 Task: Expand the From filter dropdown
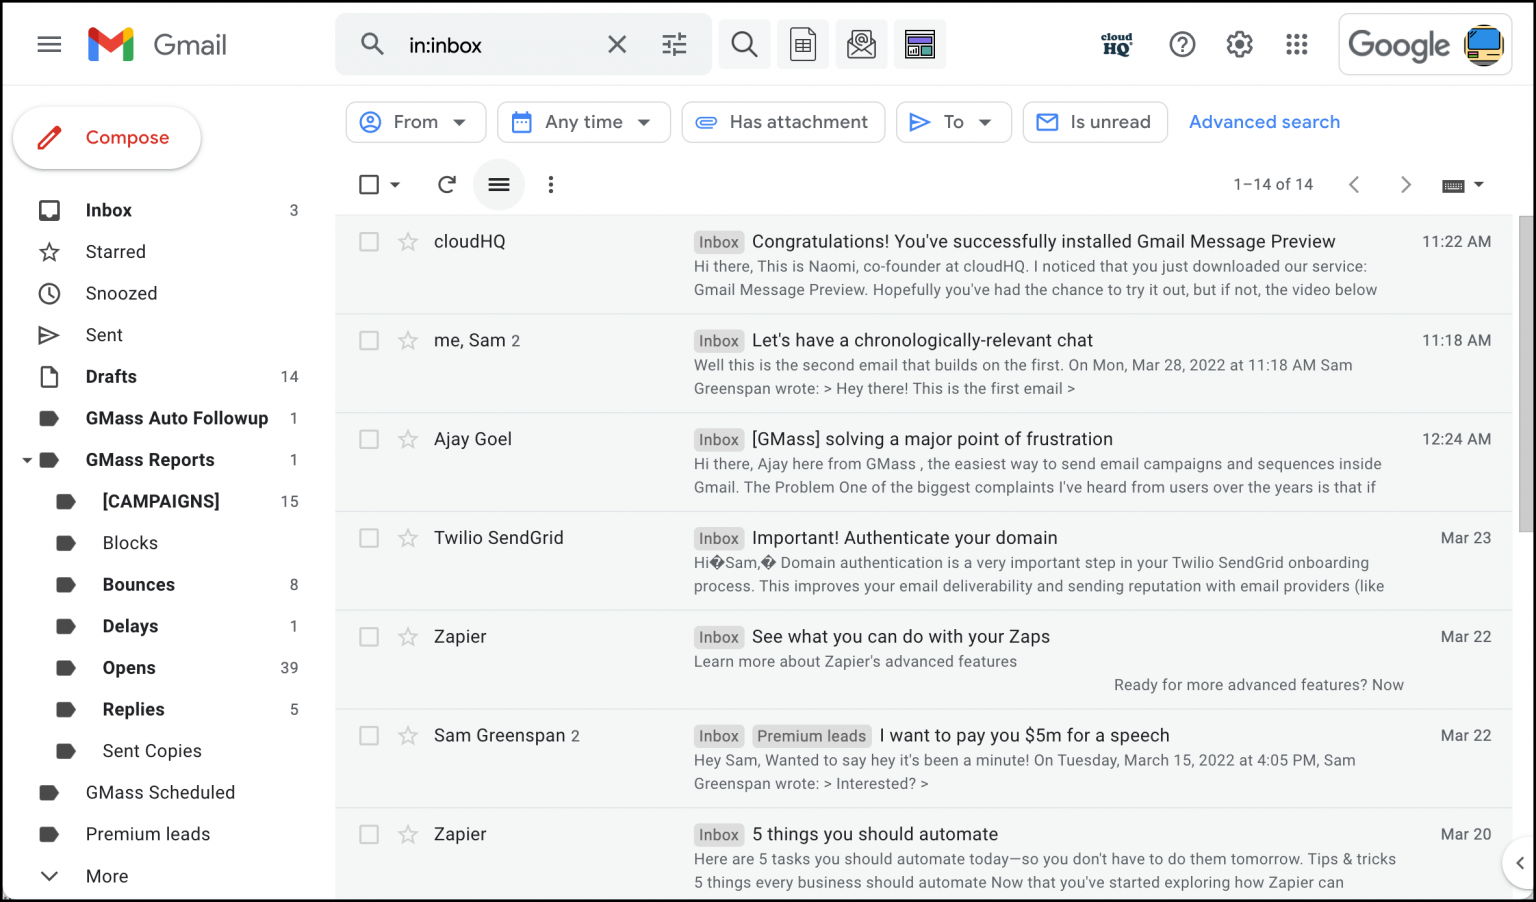click(x=415, y=121)
